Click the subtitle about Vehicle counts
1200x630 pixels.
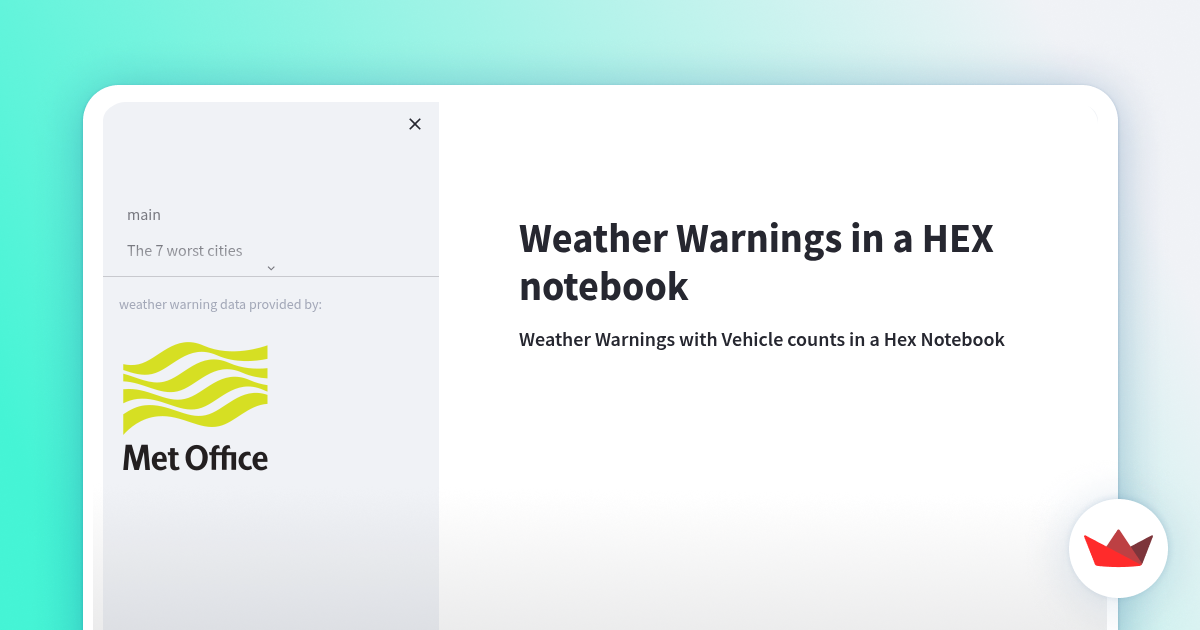(761, 339)
